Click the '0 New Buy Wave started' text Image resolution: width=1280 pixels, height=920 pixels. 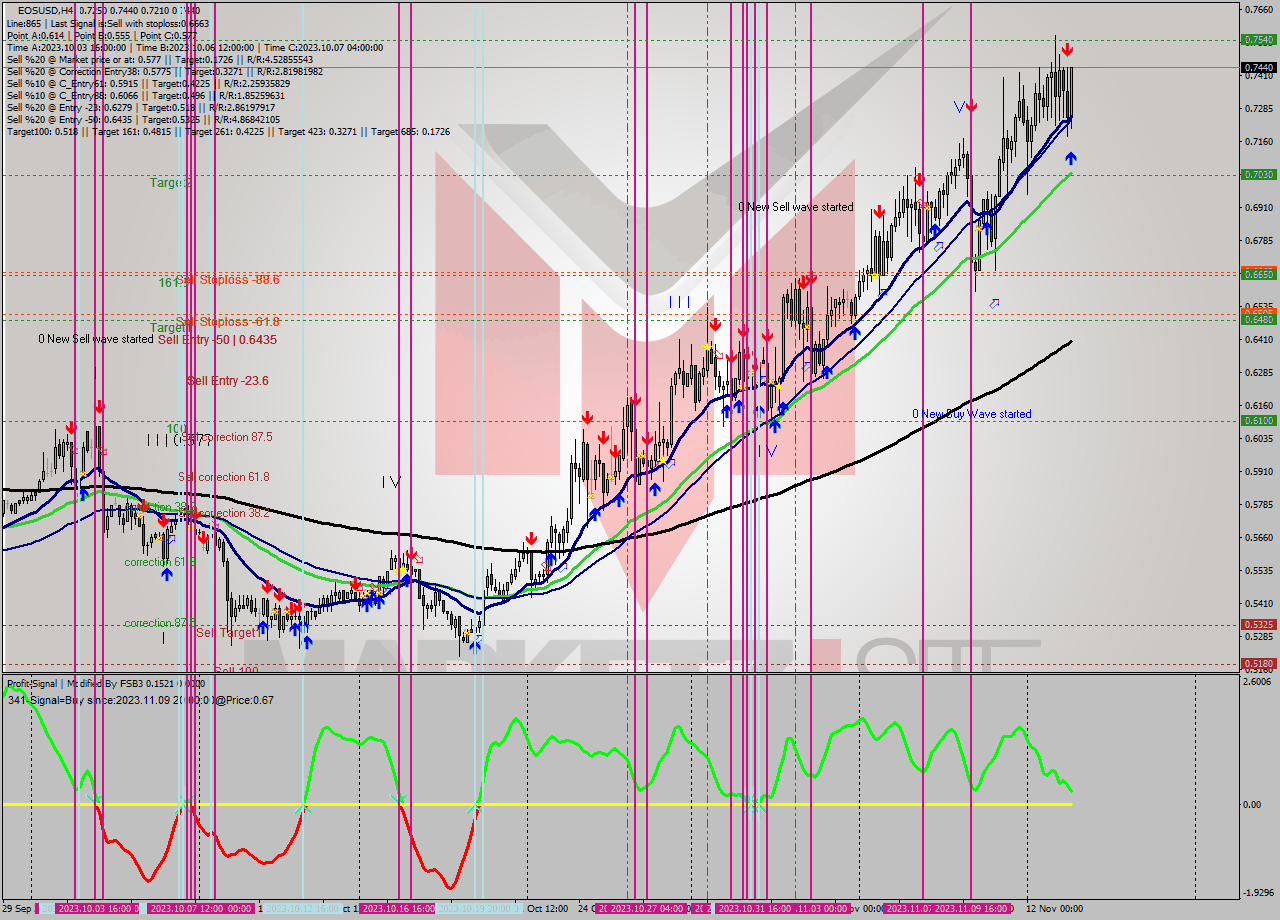tap(971, 414)
